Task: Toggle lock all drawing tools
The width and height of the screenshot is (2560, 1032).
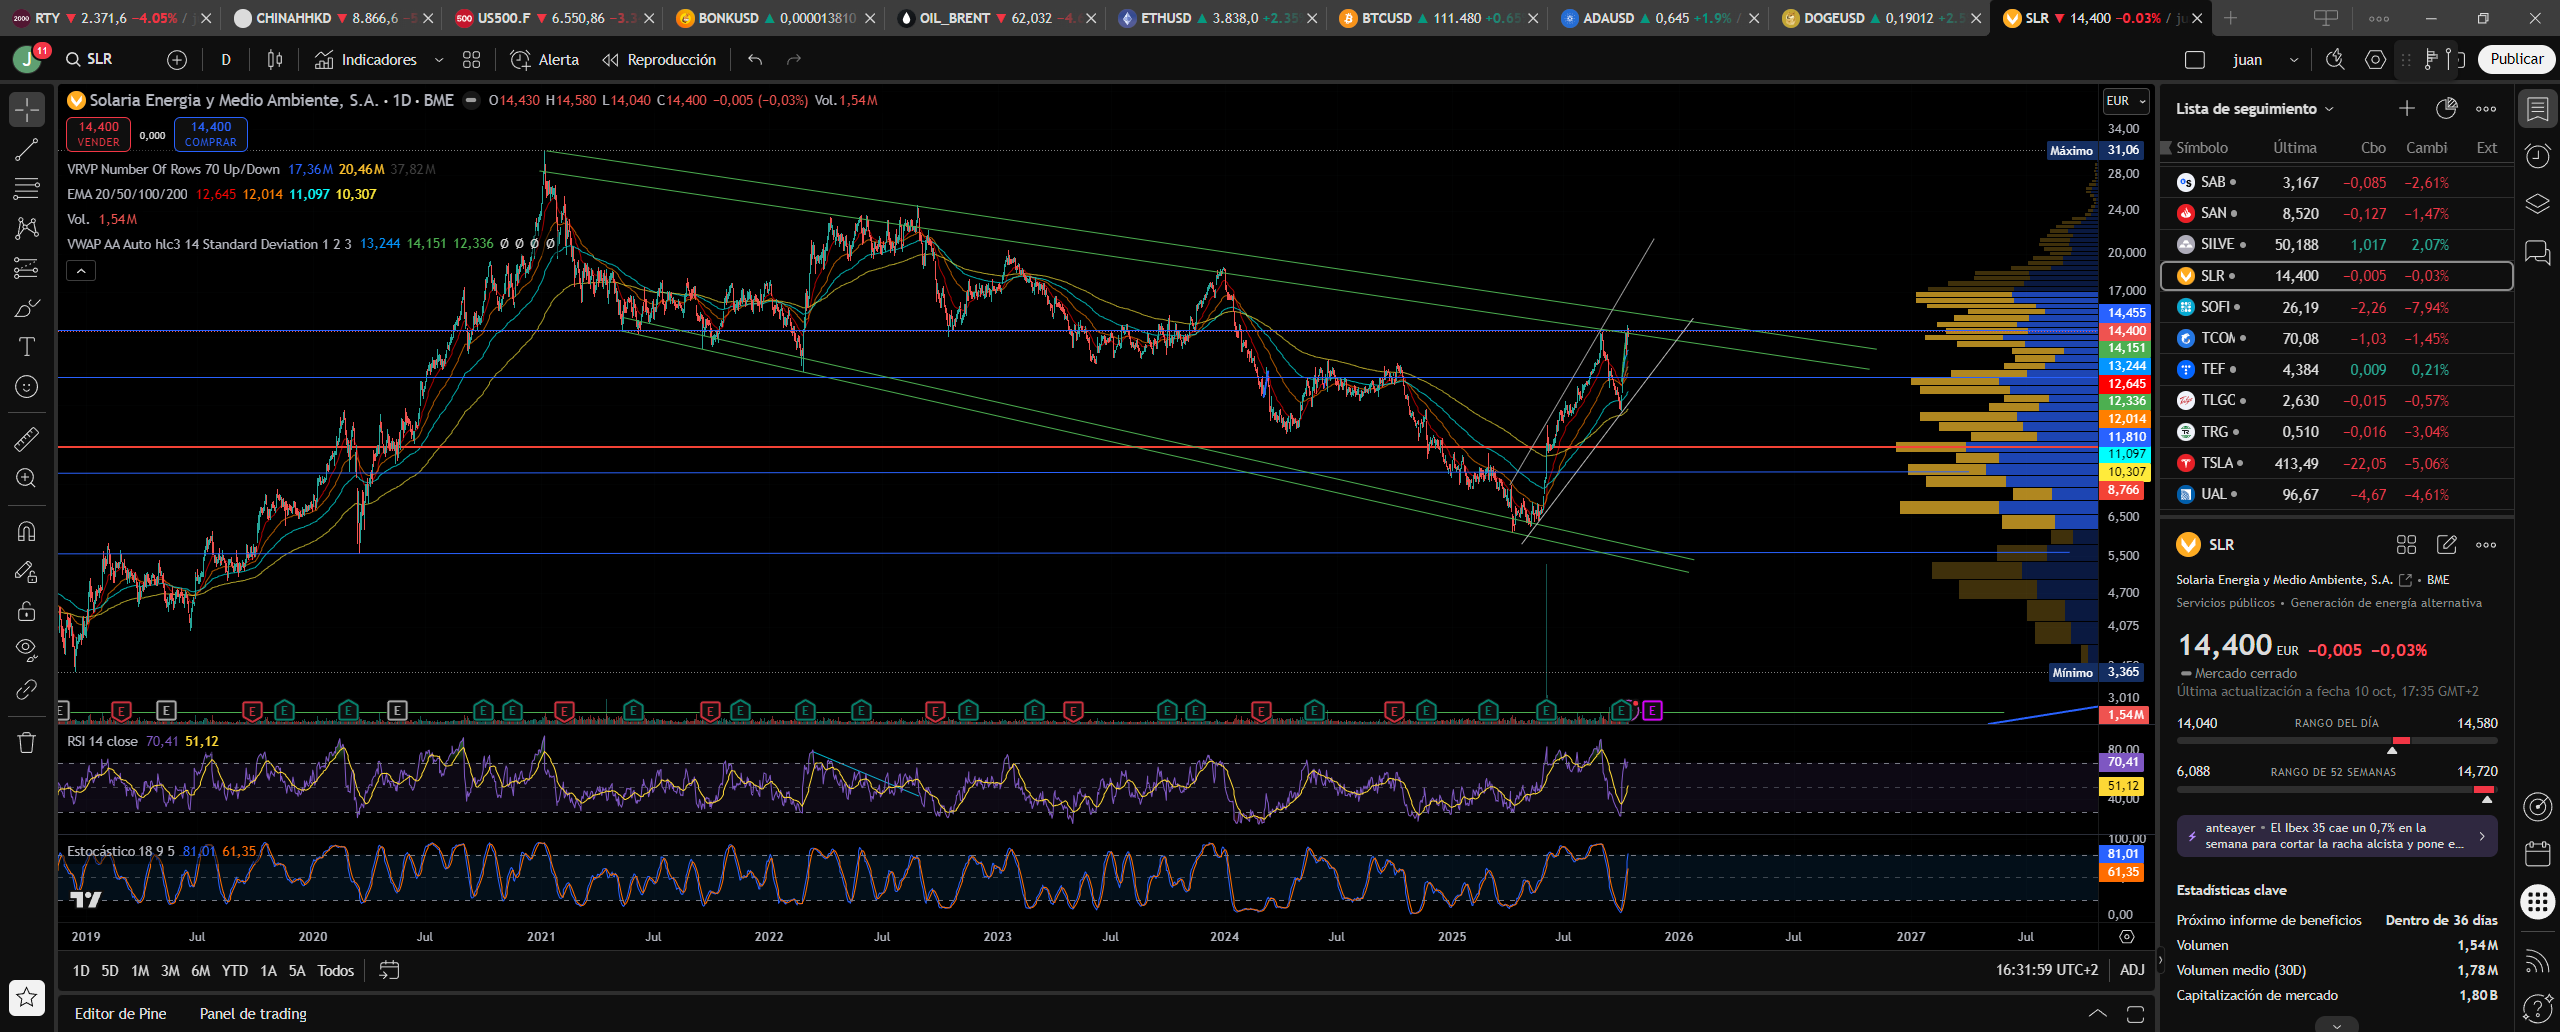Action: coord(27,611)
